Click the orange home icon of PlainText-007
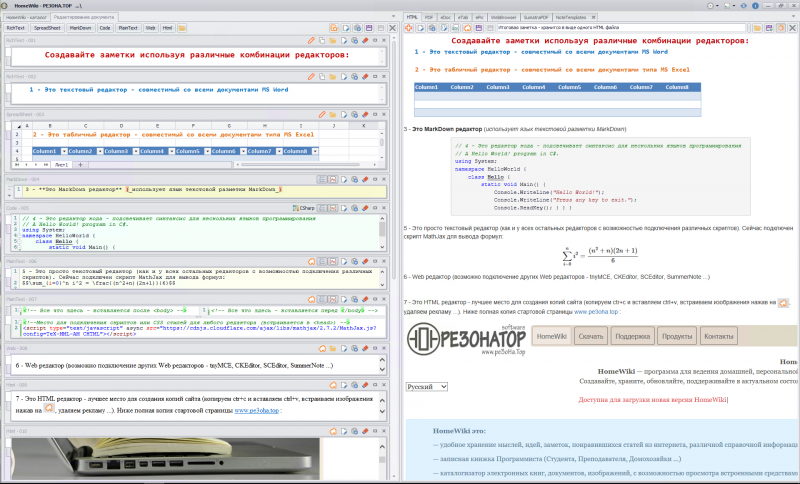Screen dimensions: 800x484 (311, 299)
